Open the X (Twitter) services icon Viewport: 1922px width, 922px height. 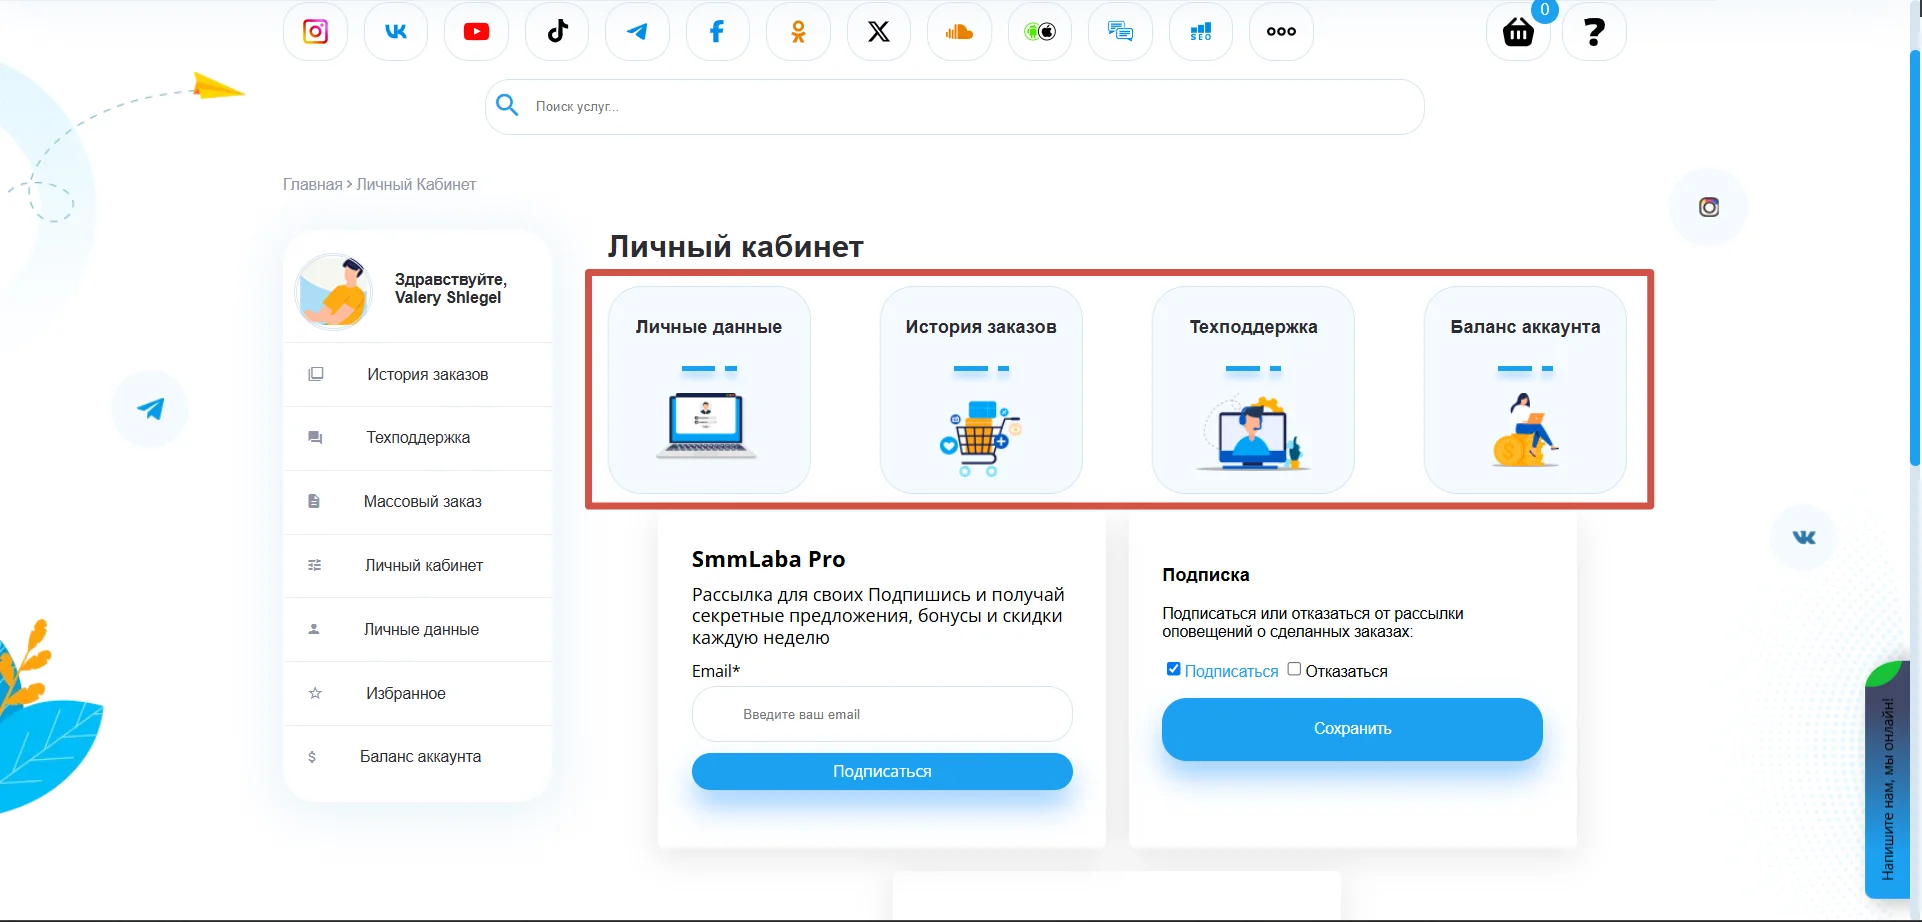tap(879, 32)
